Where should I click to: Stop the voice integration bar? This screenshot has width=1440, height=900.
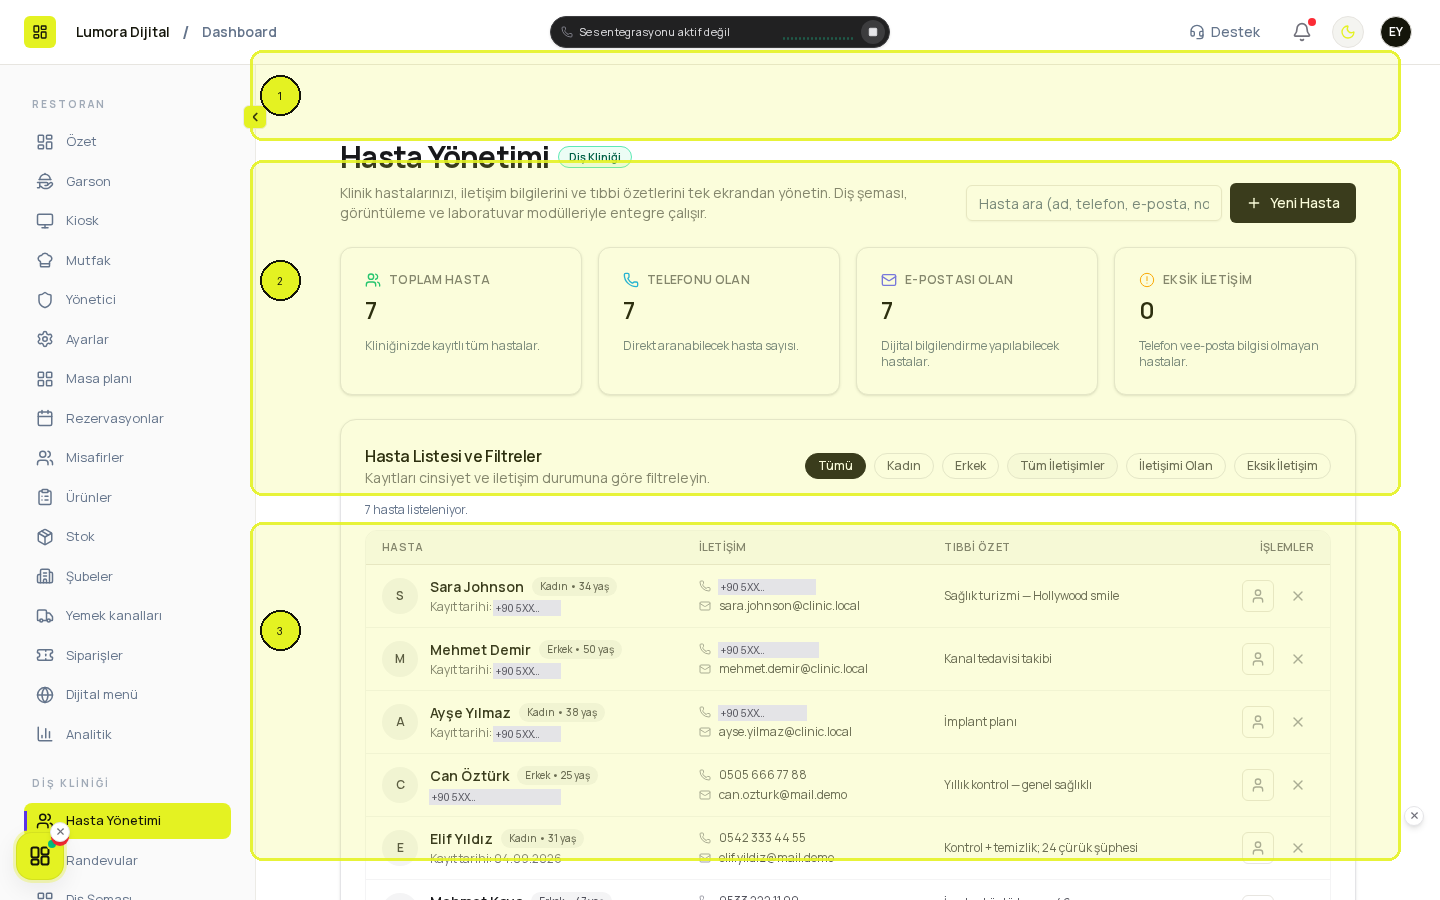pyautogui.click(x=872, y=32)
